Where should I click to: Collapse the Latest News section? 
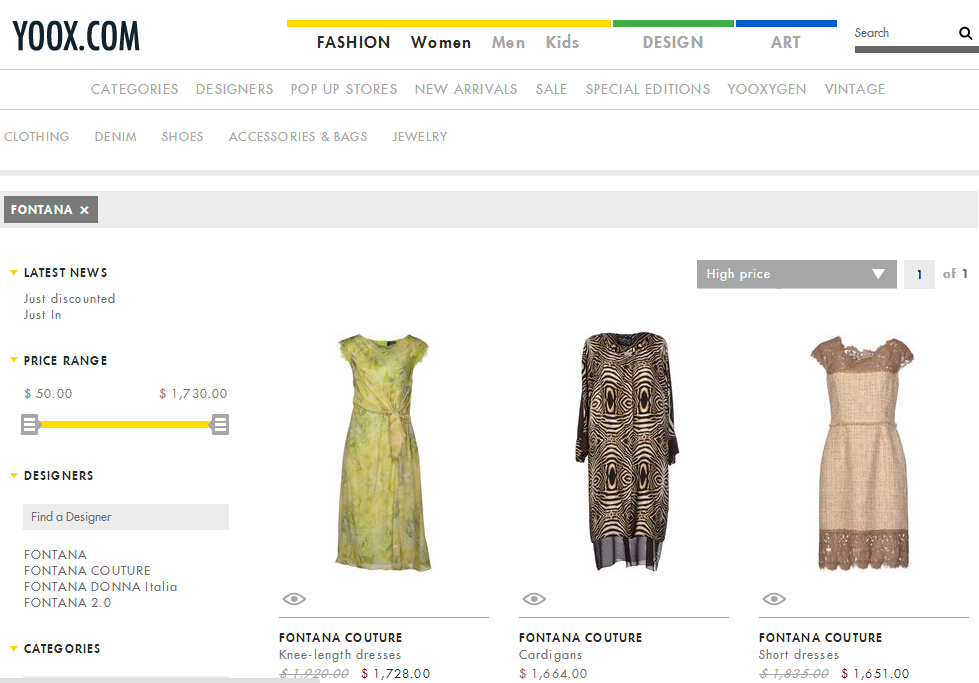coord(14,273)
